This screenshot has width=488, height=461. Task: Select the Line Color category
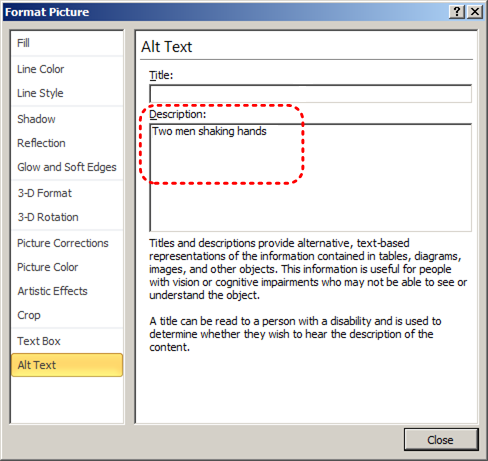[x=67, y=69]
